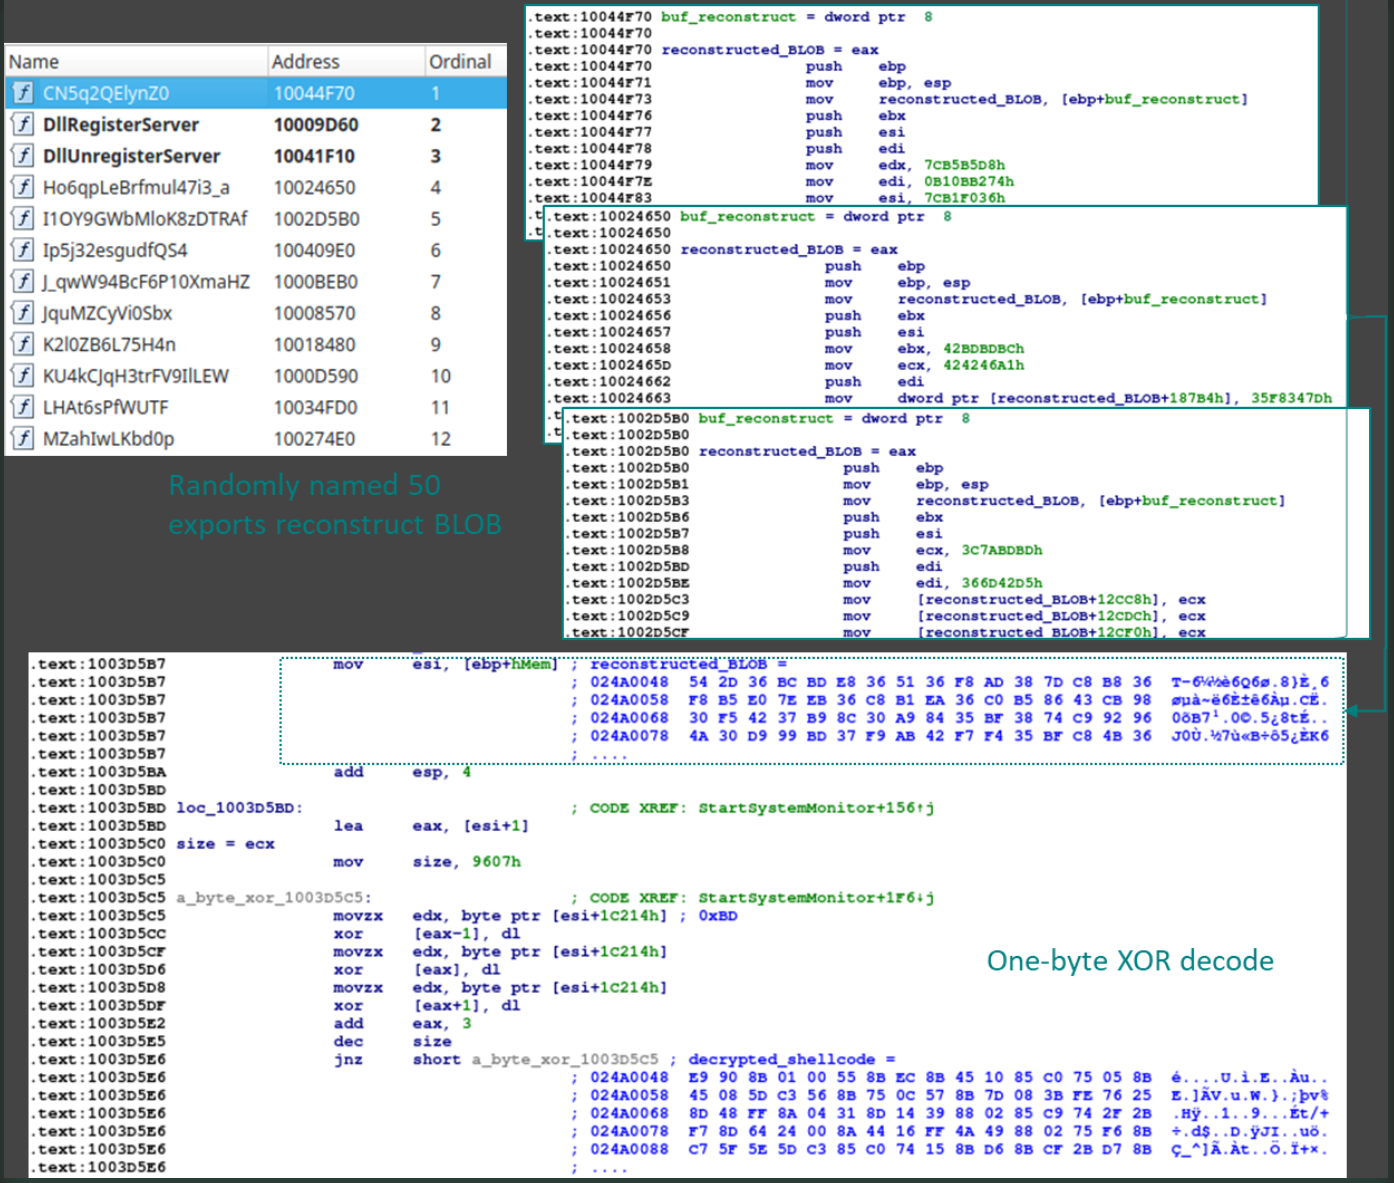Select the function icon beside J_qwW94BcF6P10XmaHZ
This screenshot has height=1183, width=1394.
click(x=22, y=281)
